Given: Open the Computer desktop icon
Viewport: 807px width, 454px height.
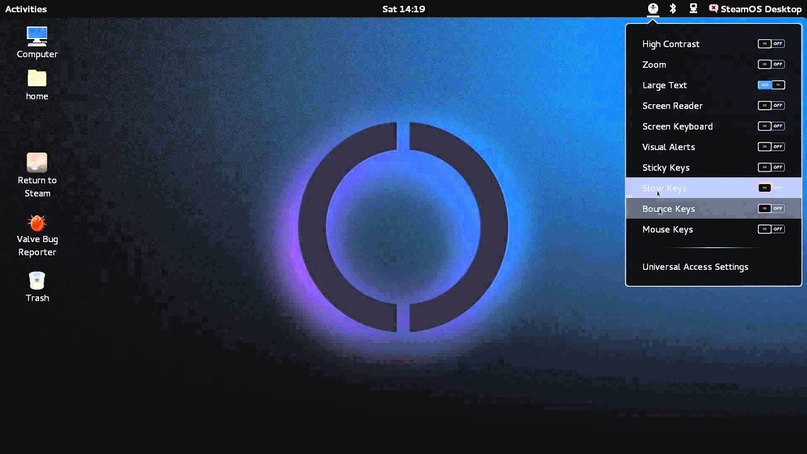Looking at the screenshot, I should 37,42.
